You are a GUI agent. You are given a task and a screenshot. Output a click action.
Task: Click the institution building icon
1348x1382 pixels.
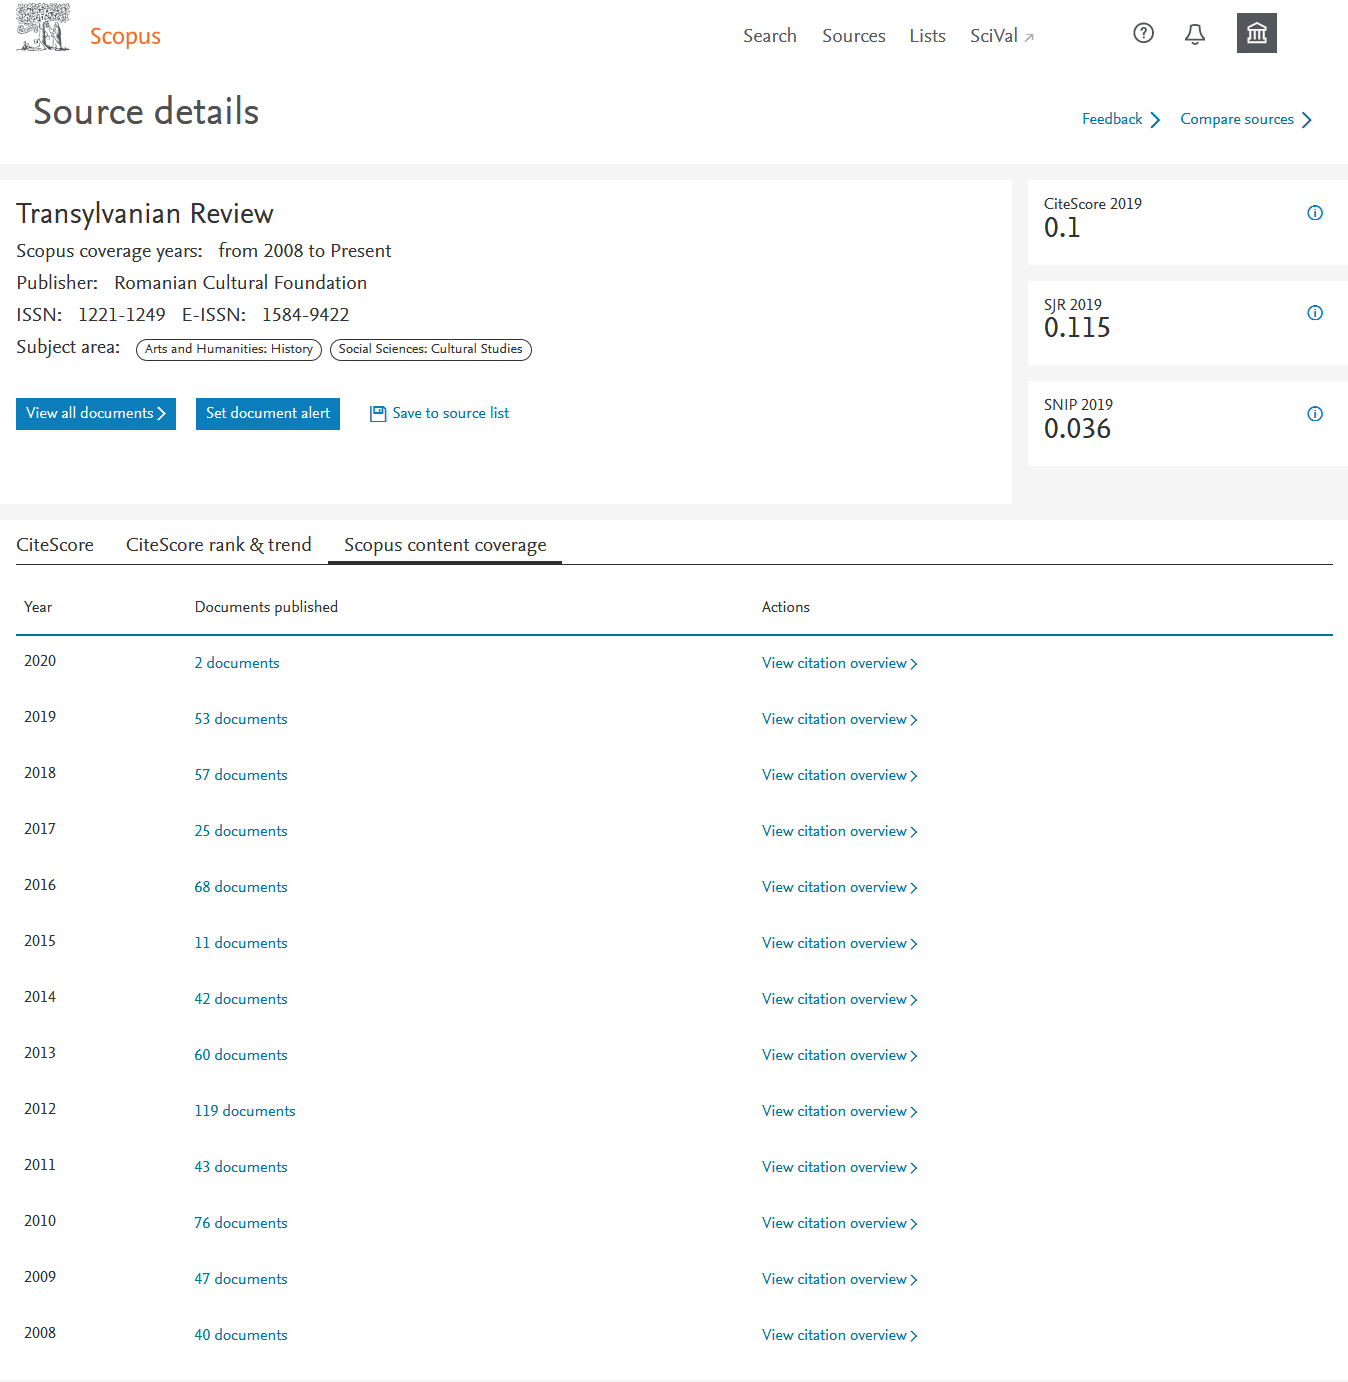1256,34
